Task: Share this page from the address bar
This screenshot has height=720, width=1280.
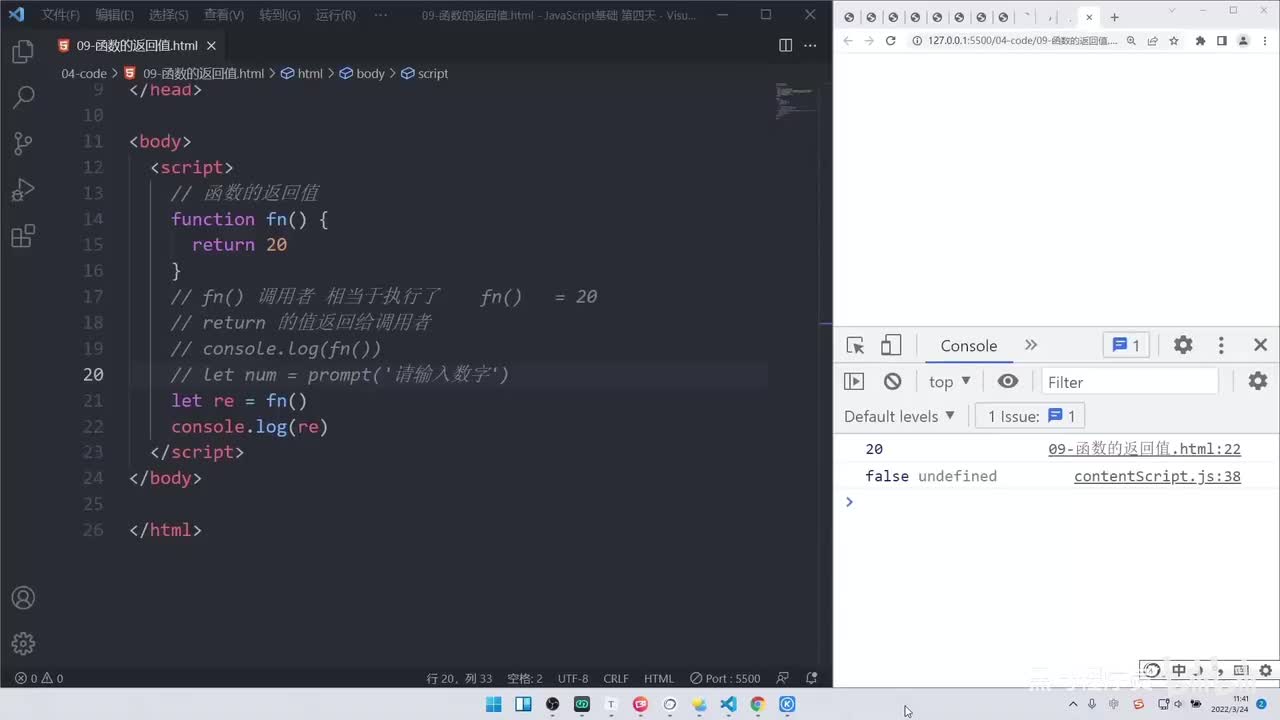Action: [1153, 41]
